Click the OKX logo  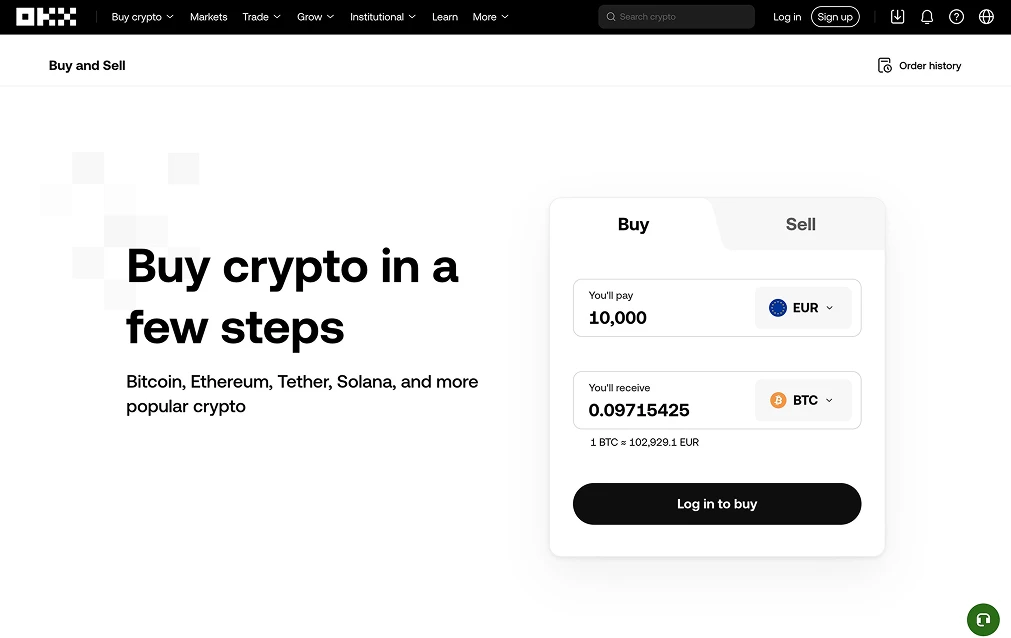[46, 17]
